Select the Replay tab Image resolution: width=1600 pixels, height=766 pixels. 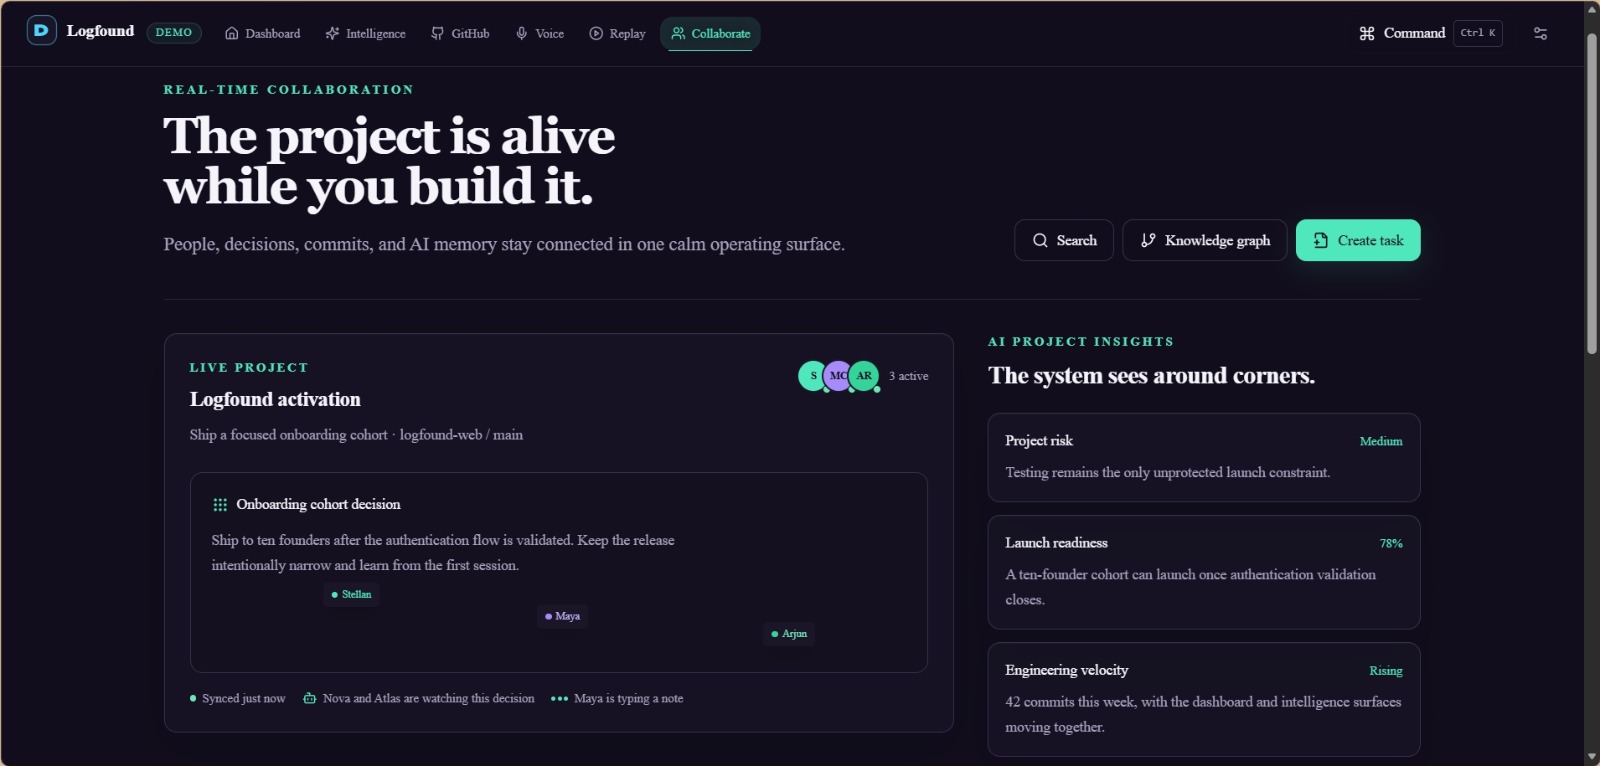point(617,34)
